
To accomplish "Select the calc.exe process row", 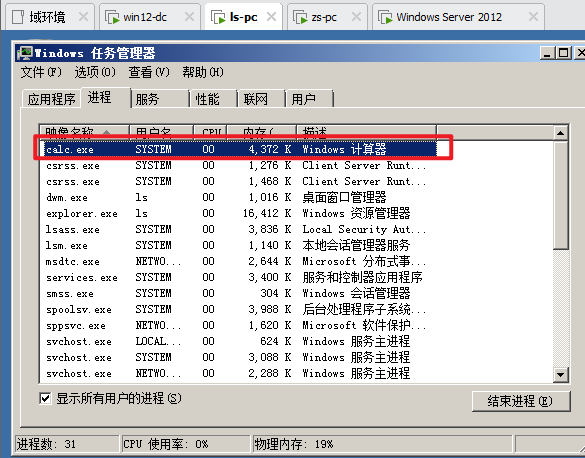I will click(240, 149).
